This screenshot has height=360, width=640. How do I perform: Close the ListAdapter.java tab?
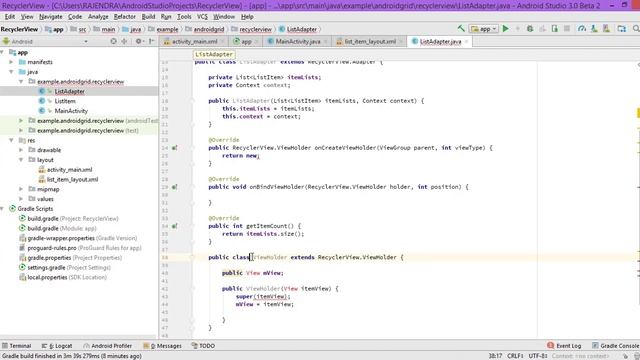(x=467, y=42)
